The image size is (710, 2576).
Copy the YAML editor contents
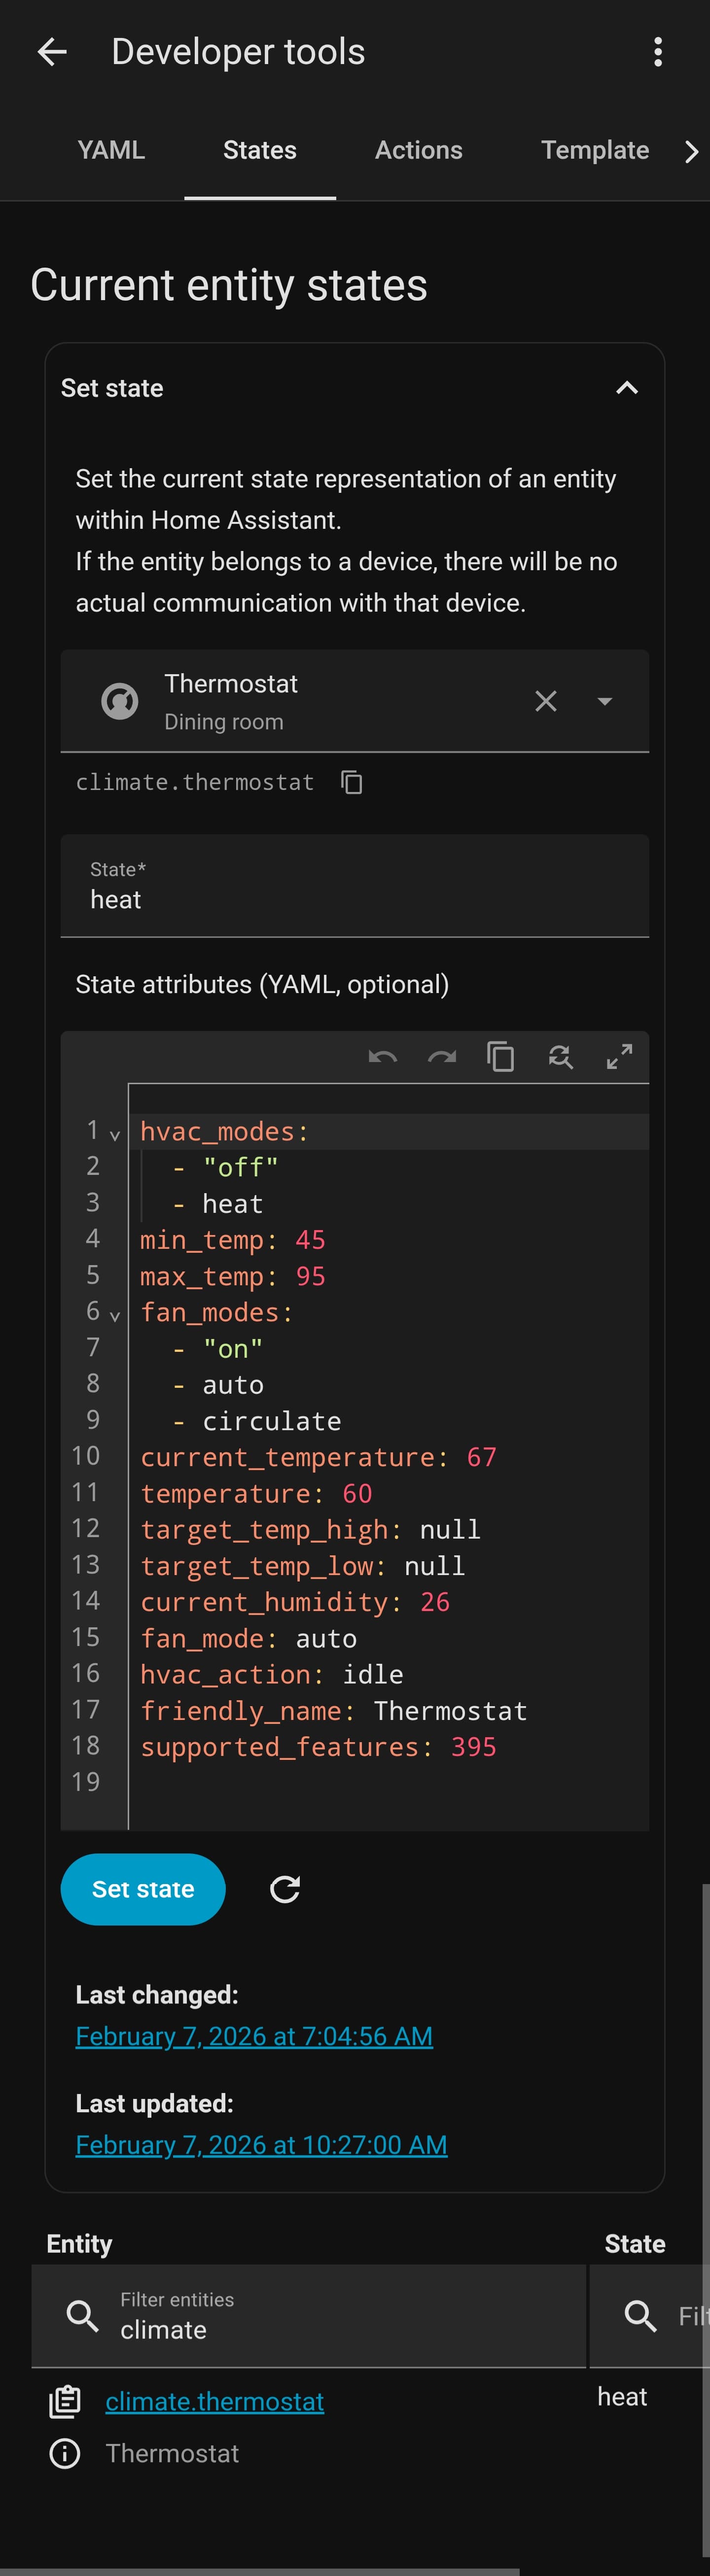click(501, 1057)
